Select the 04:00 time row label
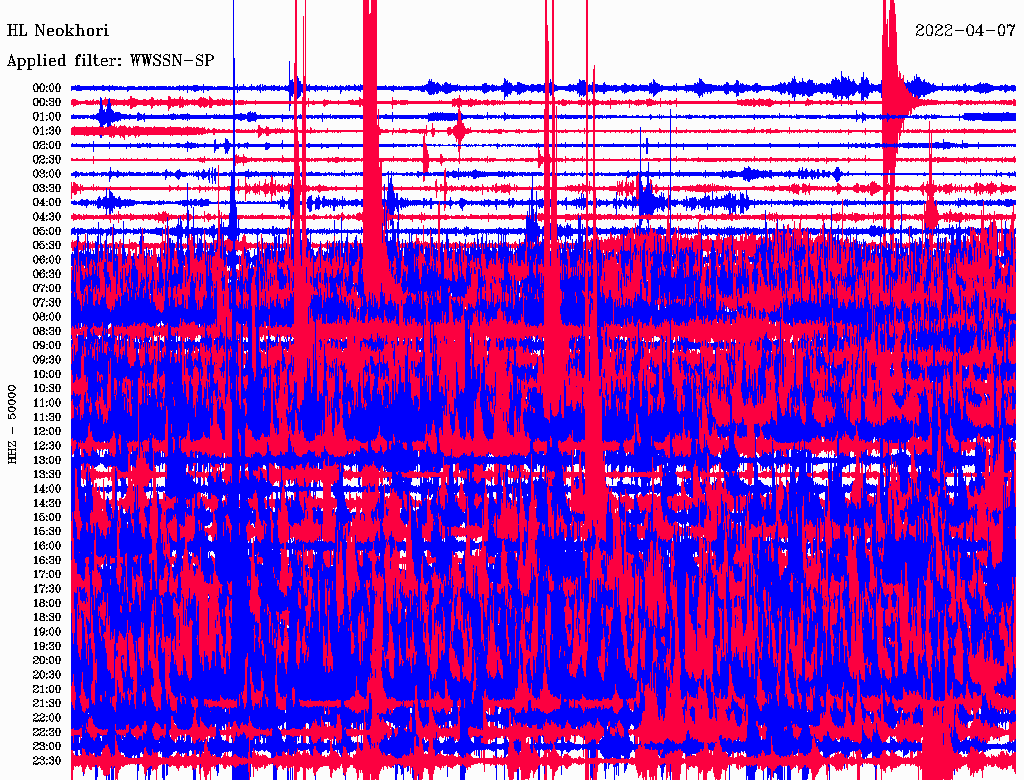 click(47, 203)
